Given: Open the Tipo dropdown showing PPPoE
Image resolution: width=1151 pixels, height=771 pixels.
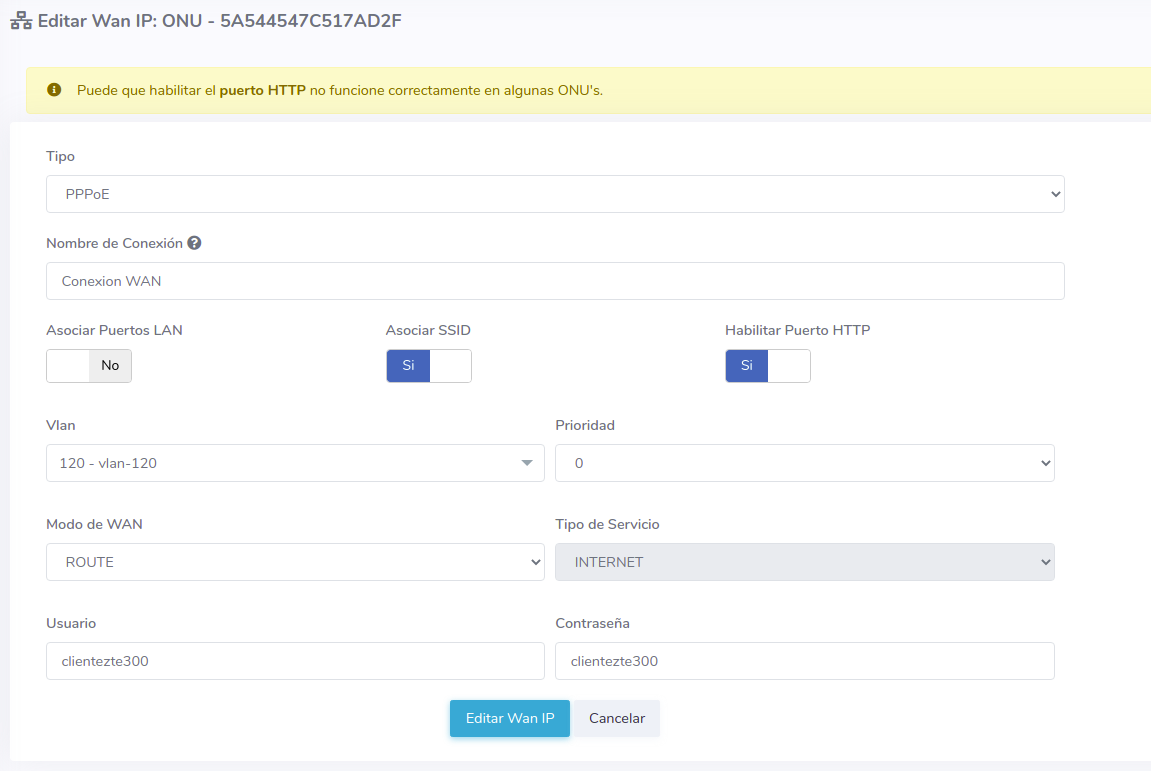Looking at the screenshot, I should (x=555, y=194).
